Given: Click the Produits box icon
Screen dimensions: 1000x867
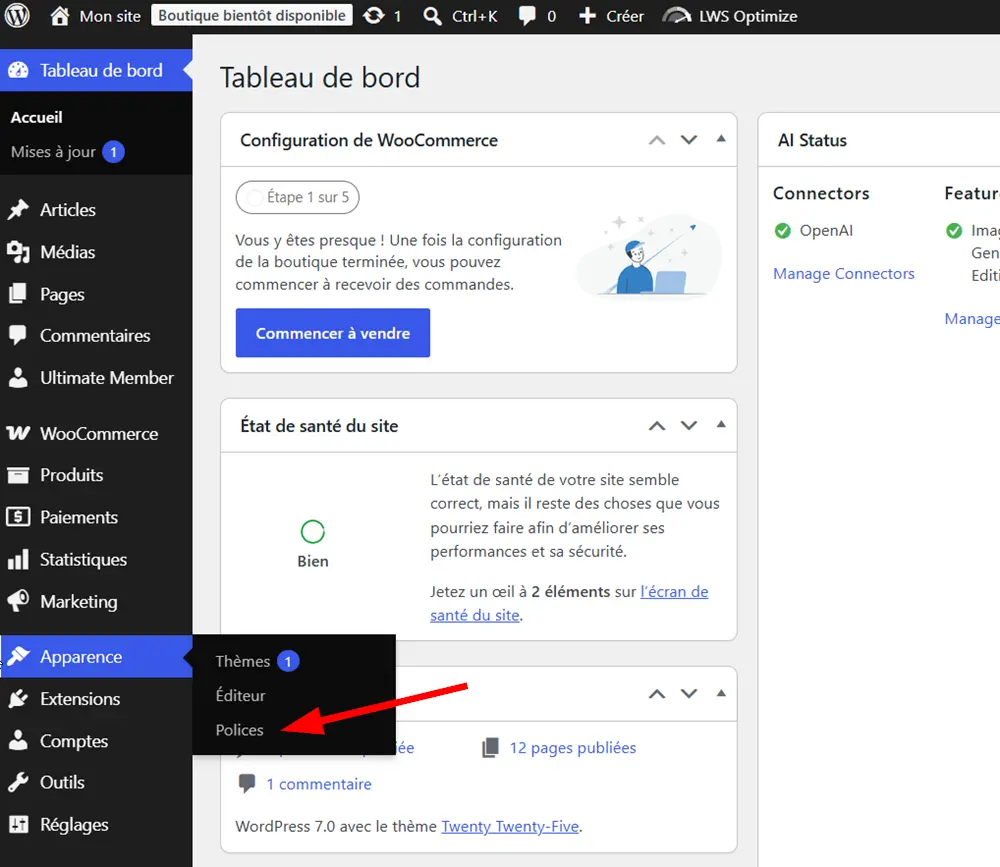Looking at the screenshot, I should point(18,475).
